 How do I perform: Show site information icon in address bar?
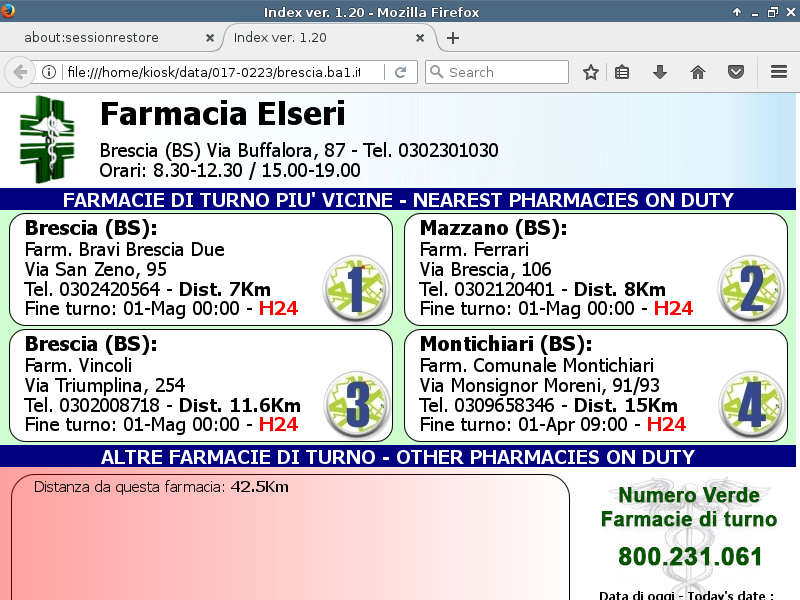(48, 72)
